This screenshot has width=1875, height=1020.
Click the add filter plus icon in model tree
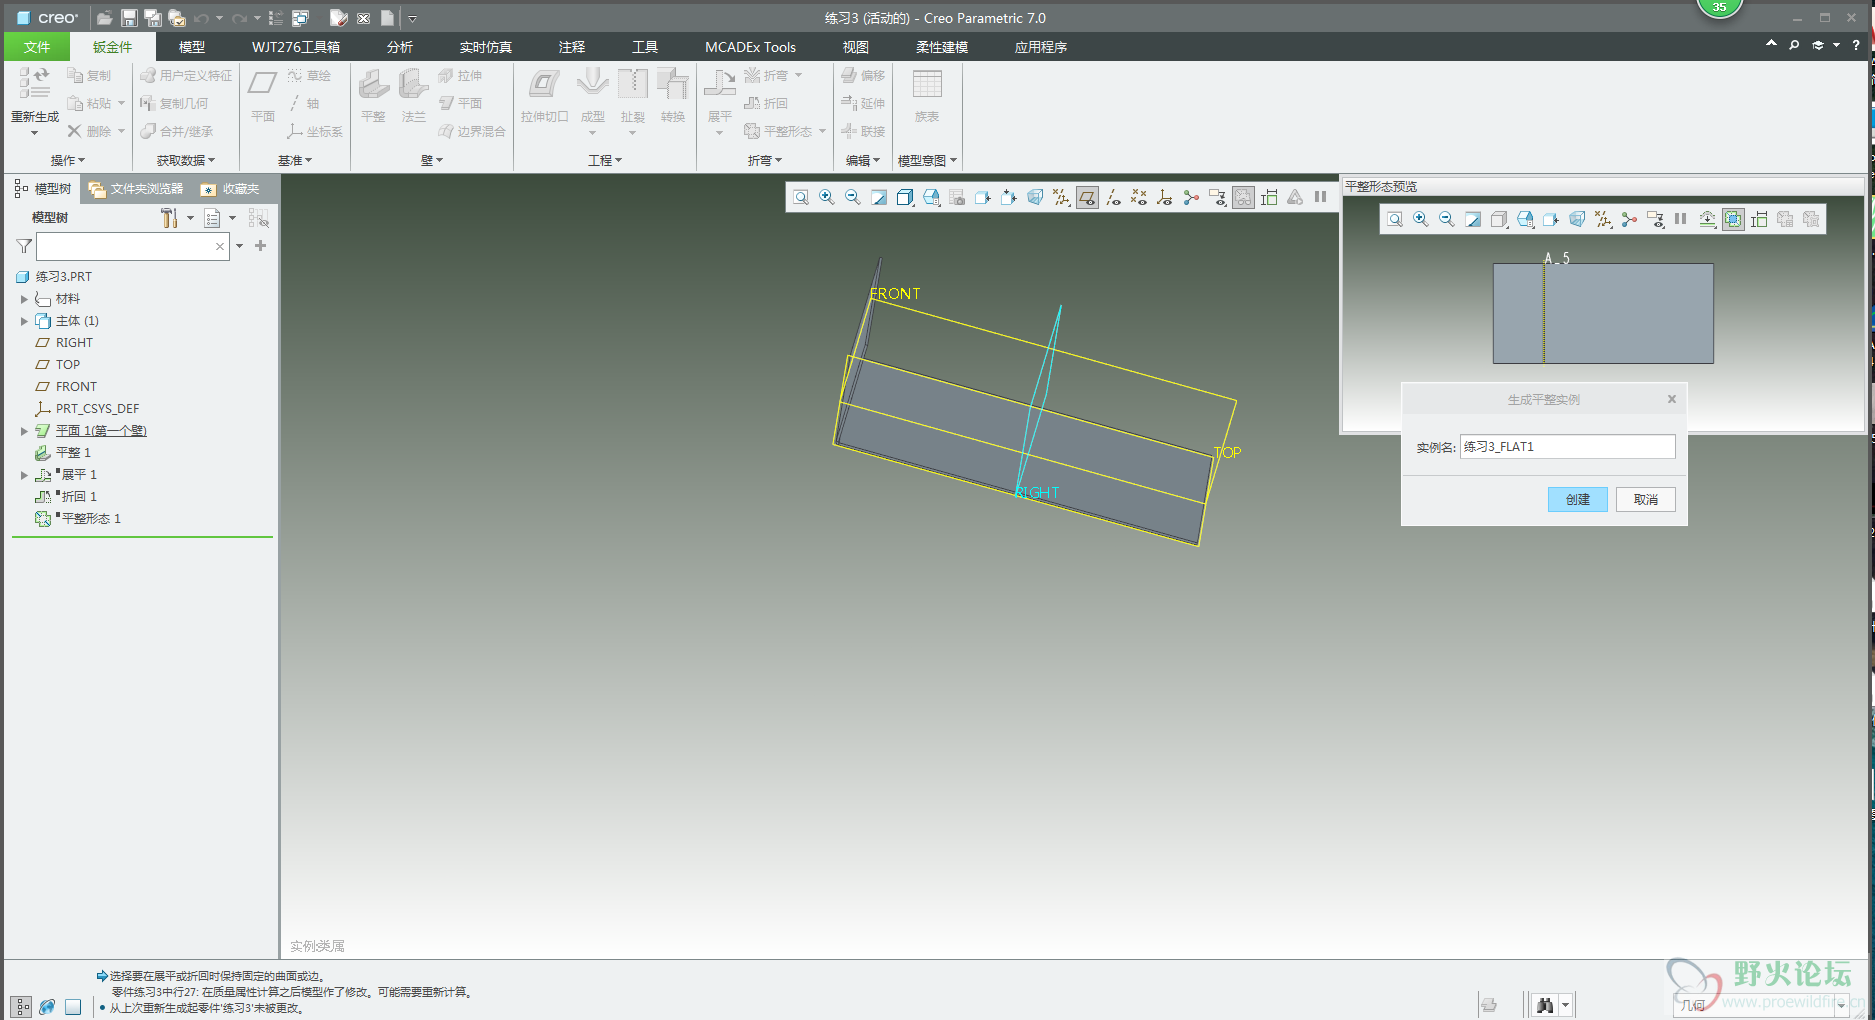coord(261,246)
